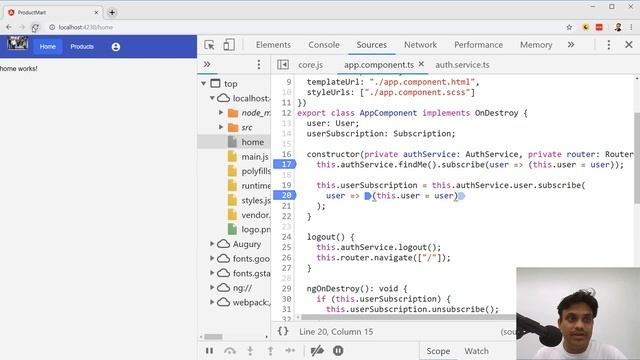
Task: Open DevTools customize three-dot menu
Action: (609, 45)
